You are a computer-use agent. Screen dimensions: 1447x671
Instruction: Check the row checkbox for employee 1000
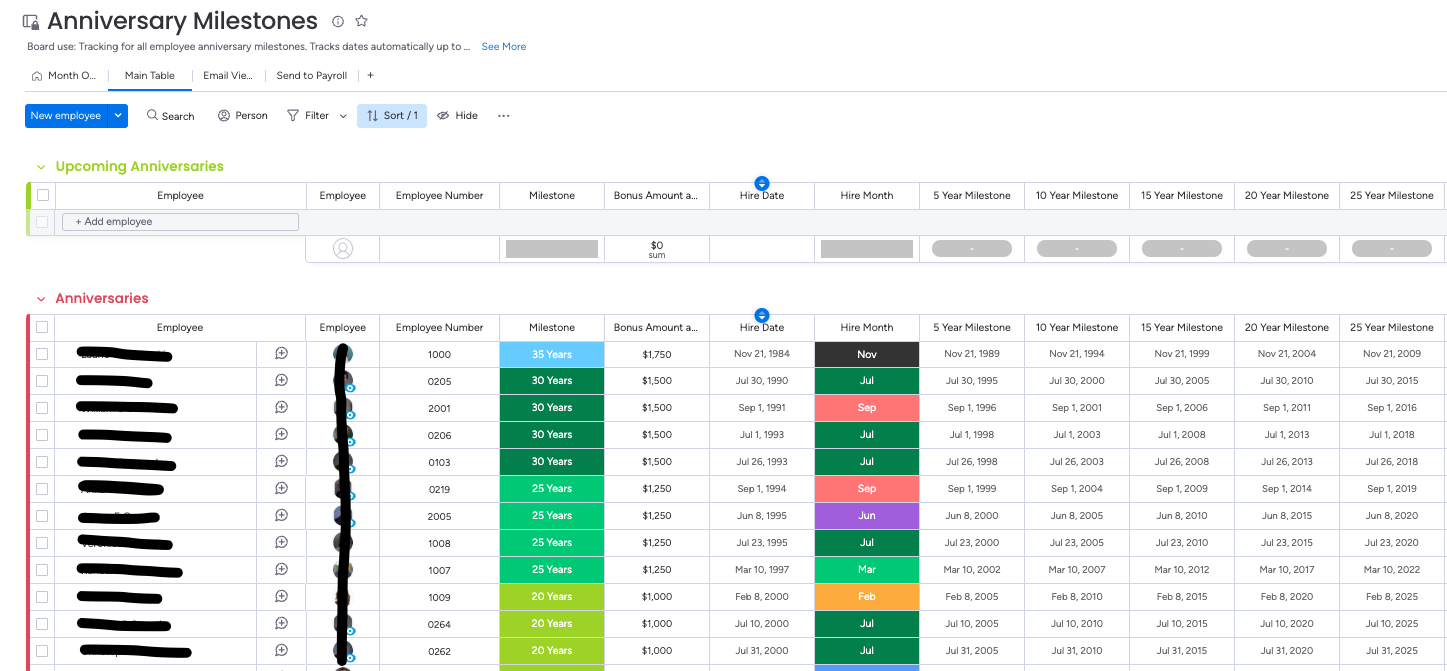[x=42, y=354]
